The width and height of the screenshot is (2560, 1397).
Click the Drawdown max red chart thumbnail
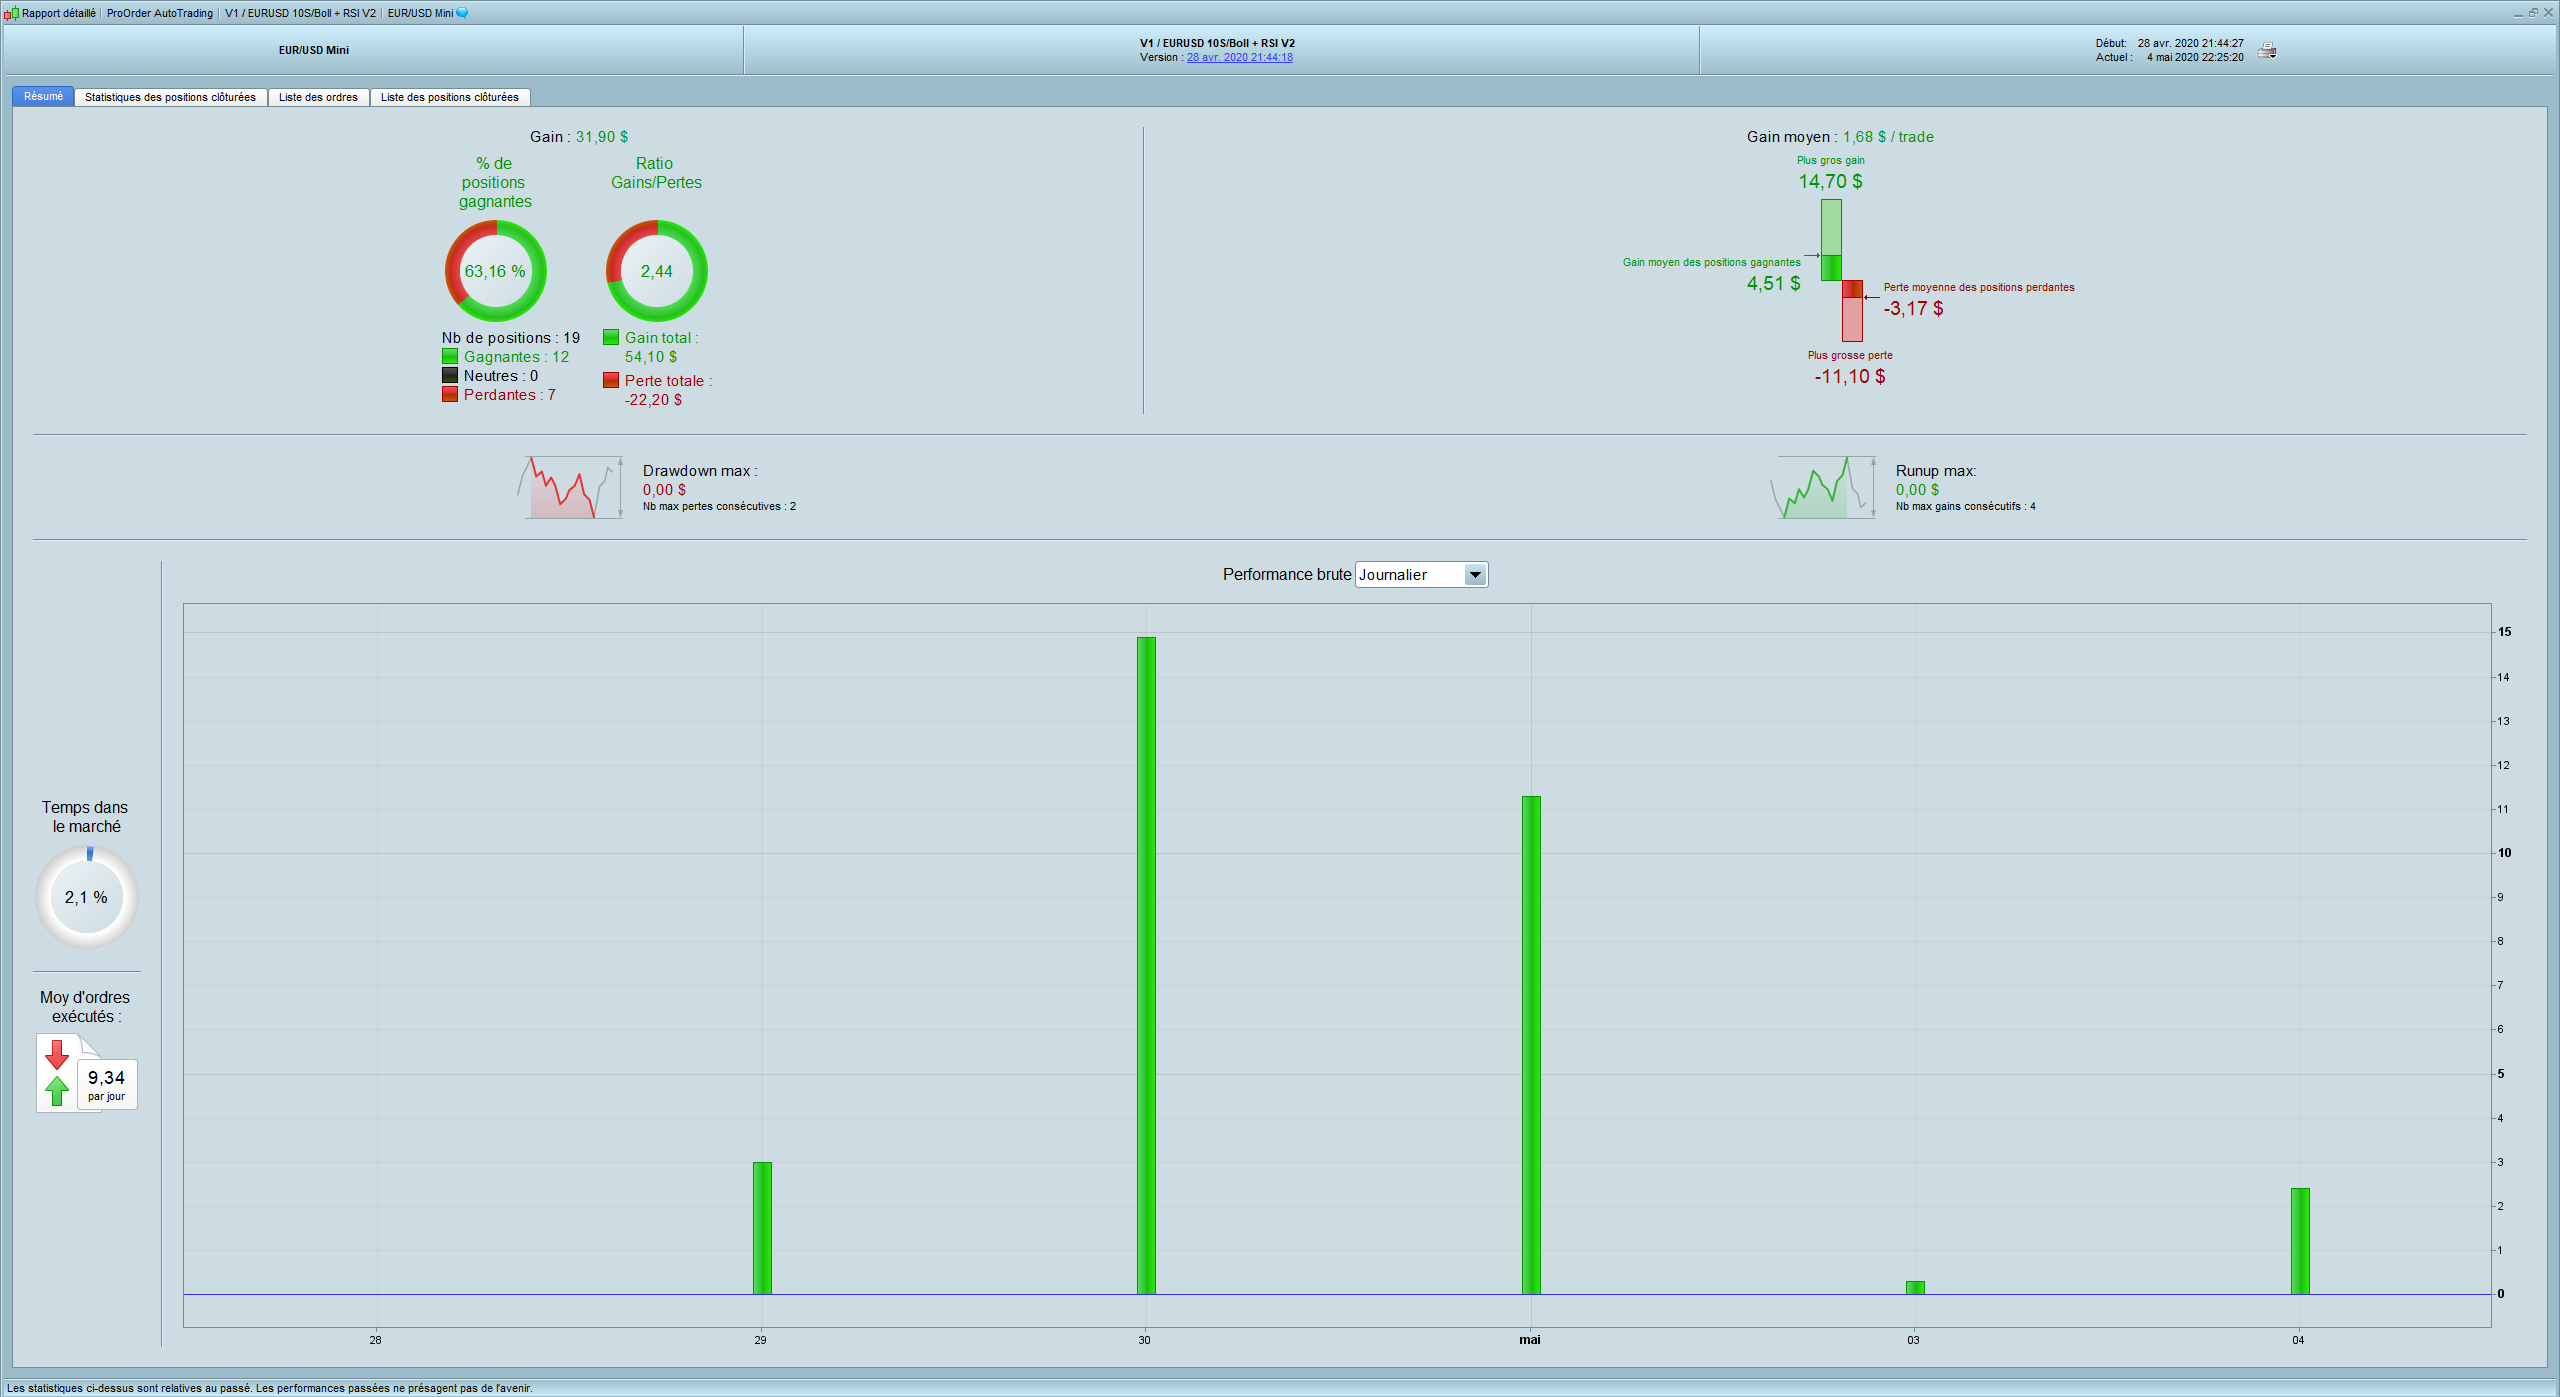click(x=570, y=488)
